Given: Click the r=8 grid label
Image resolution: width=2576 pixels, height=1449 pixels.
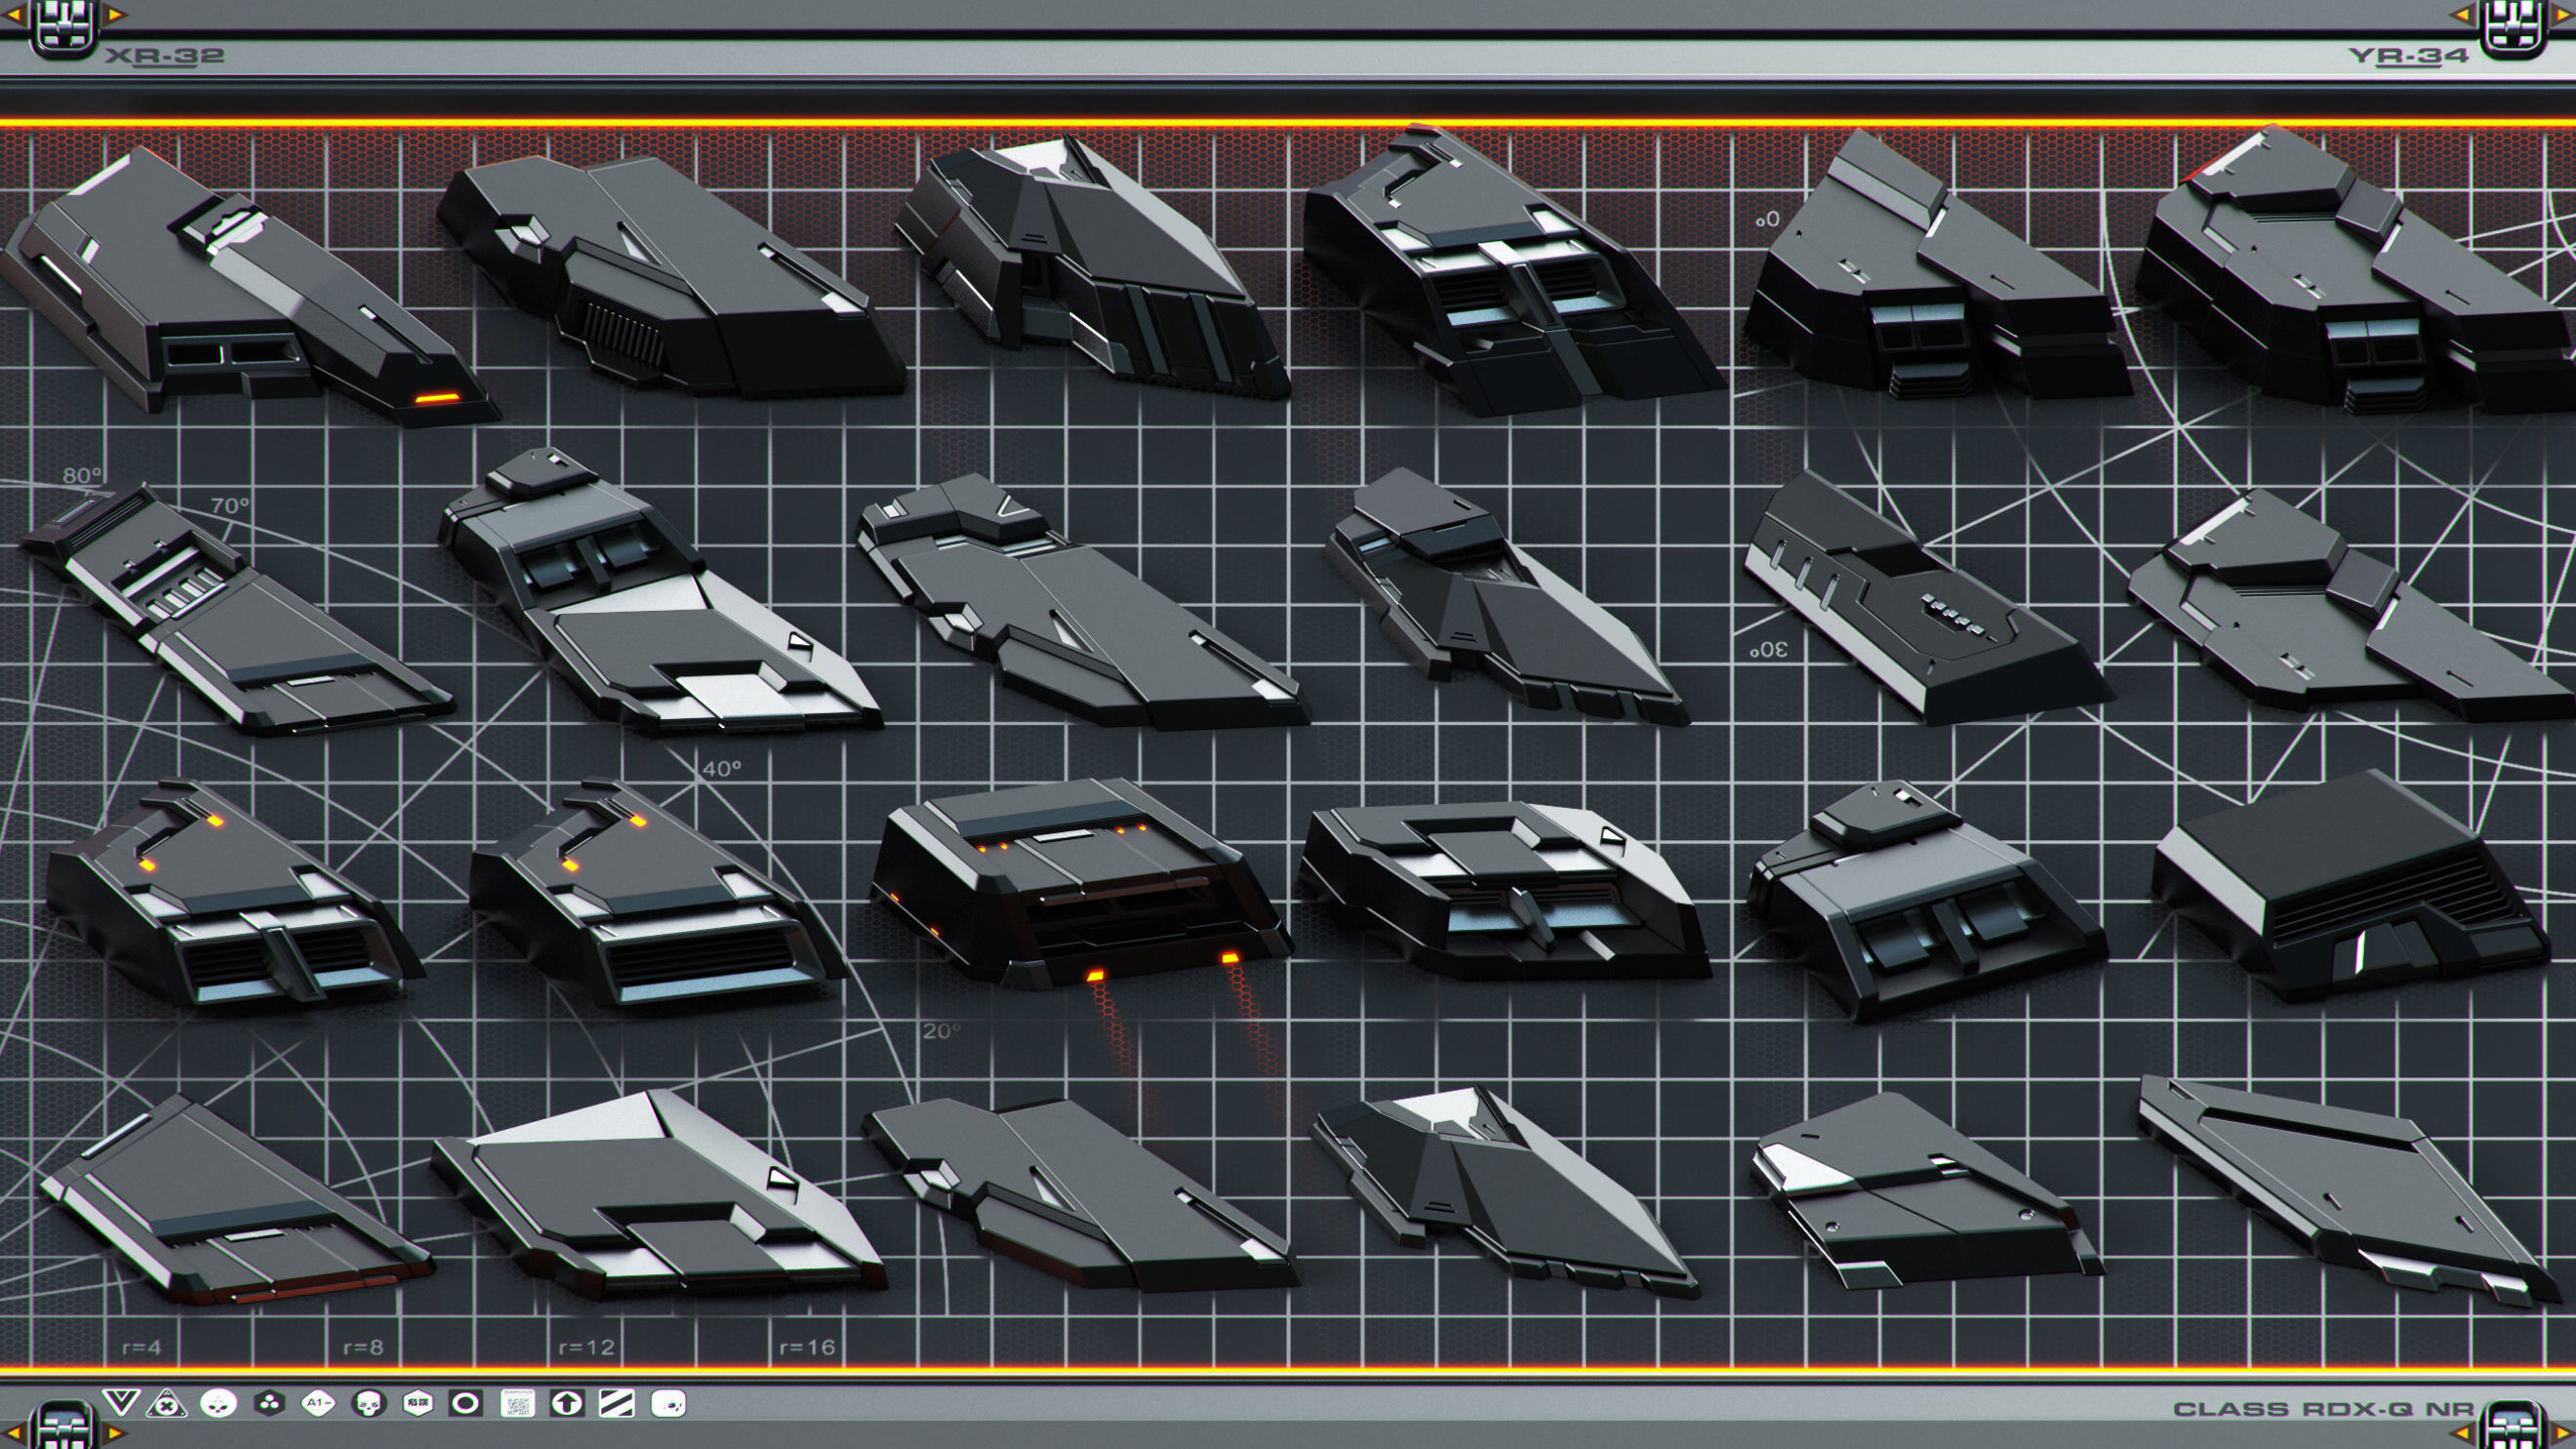Looking at the screenshot, I should tap(363, 1347).
